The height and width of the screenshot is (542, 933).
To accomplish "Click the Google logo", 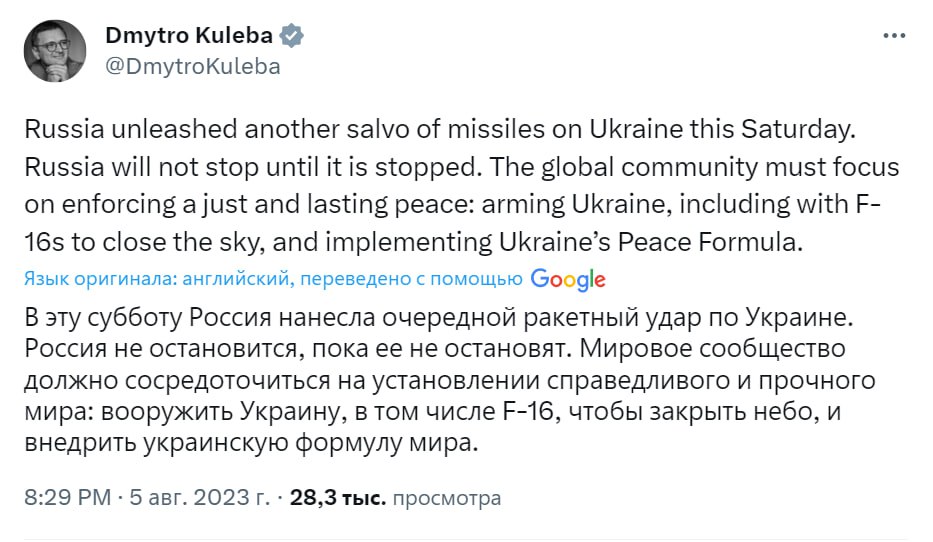I will point(568,279).
